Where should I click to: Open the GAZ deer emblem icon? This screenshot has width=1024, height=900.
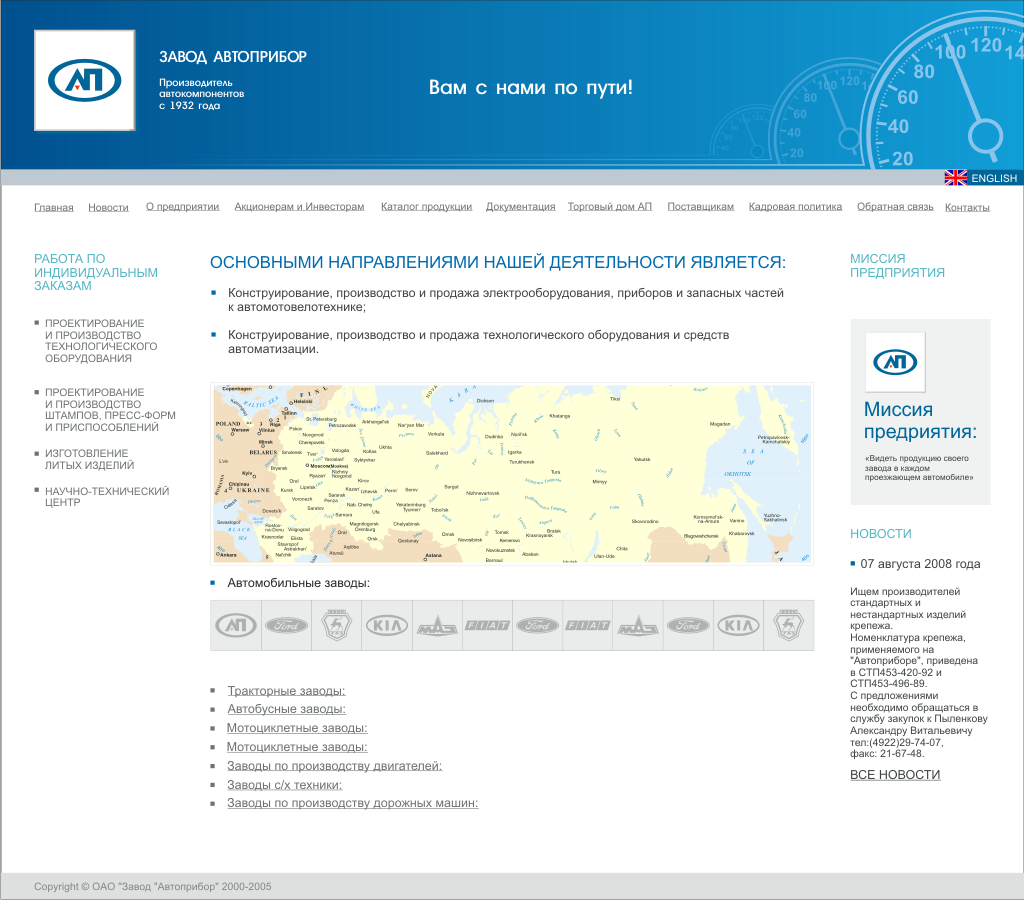click(x=336, y=624)
